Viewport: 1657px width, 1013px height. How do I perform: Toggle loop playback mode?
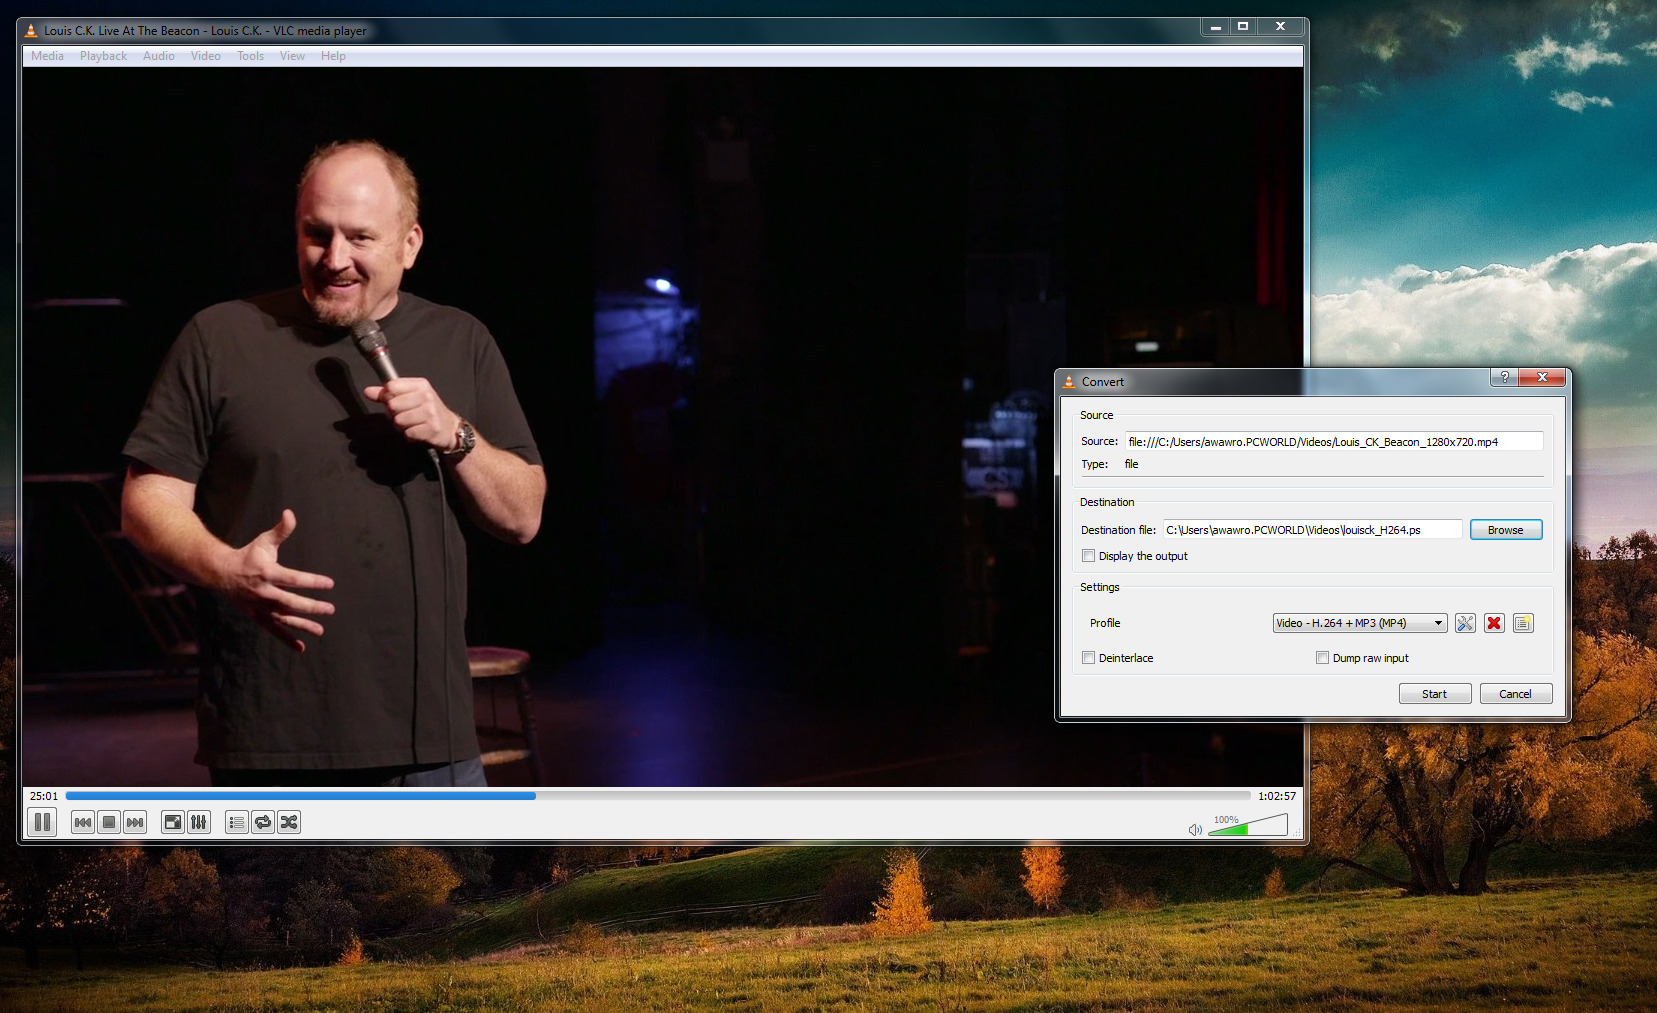[x=263, y=822]
